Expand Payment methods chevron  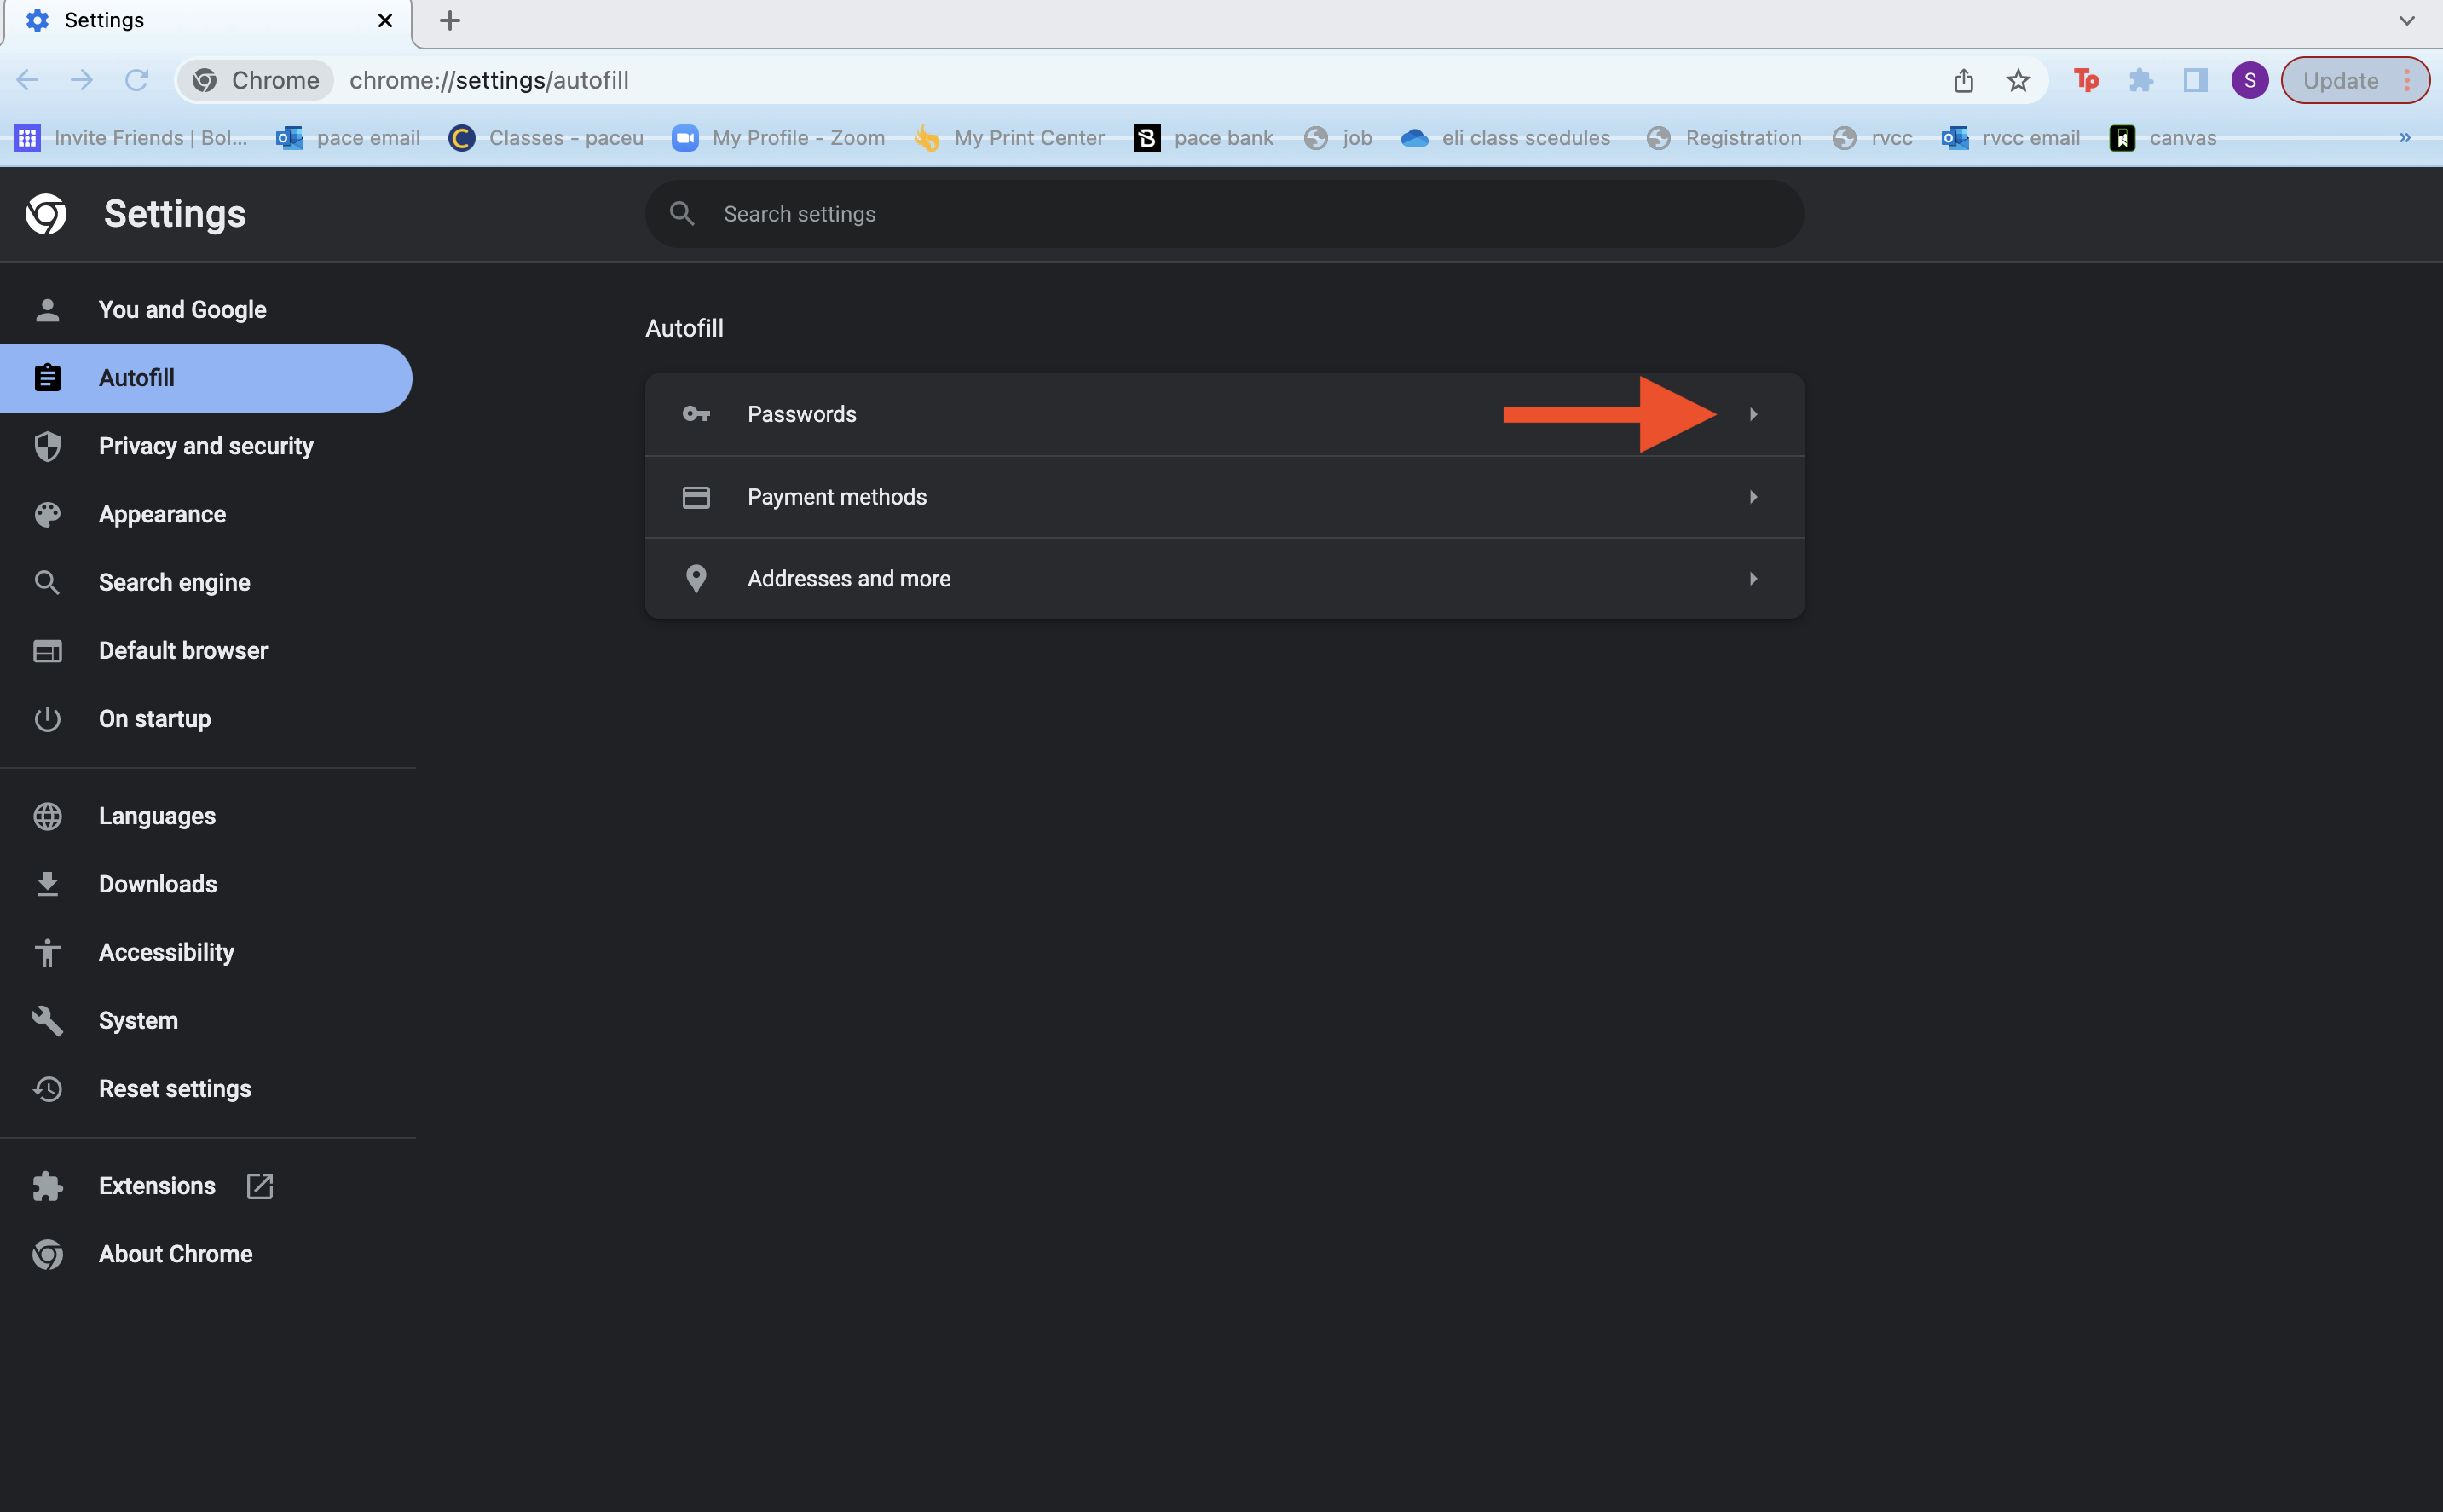(1752, 497)
